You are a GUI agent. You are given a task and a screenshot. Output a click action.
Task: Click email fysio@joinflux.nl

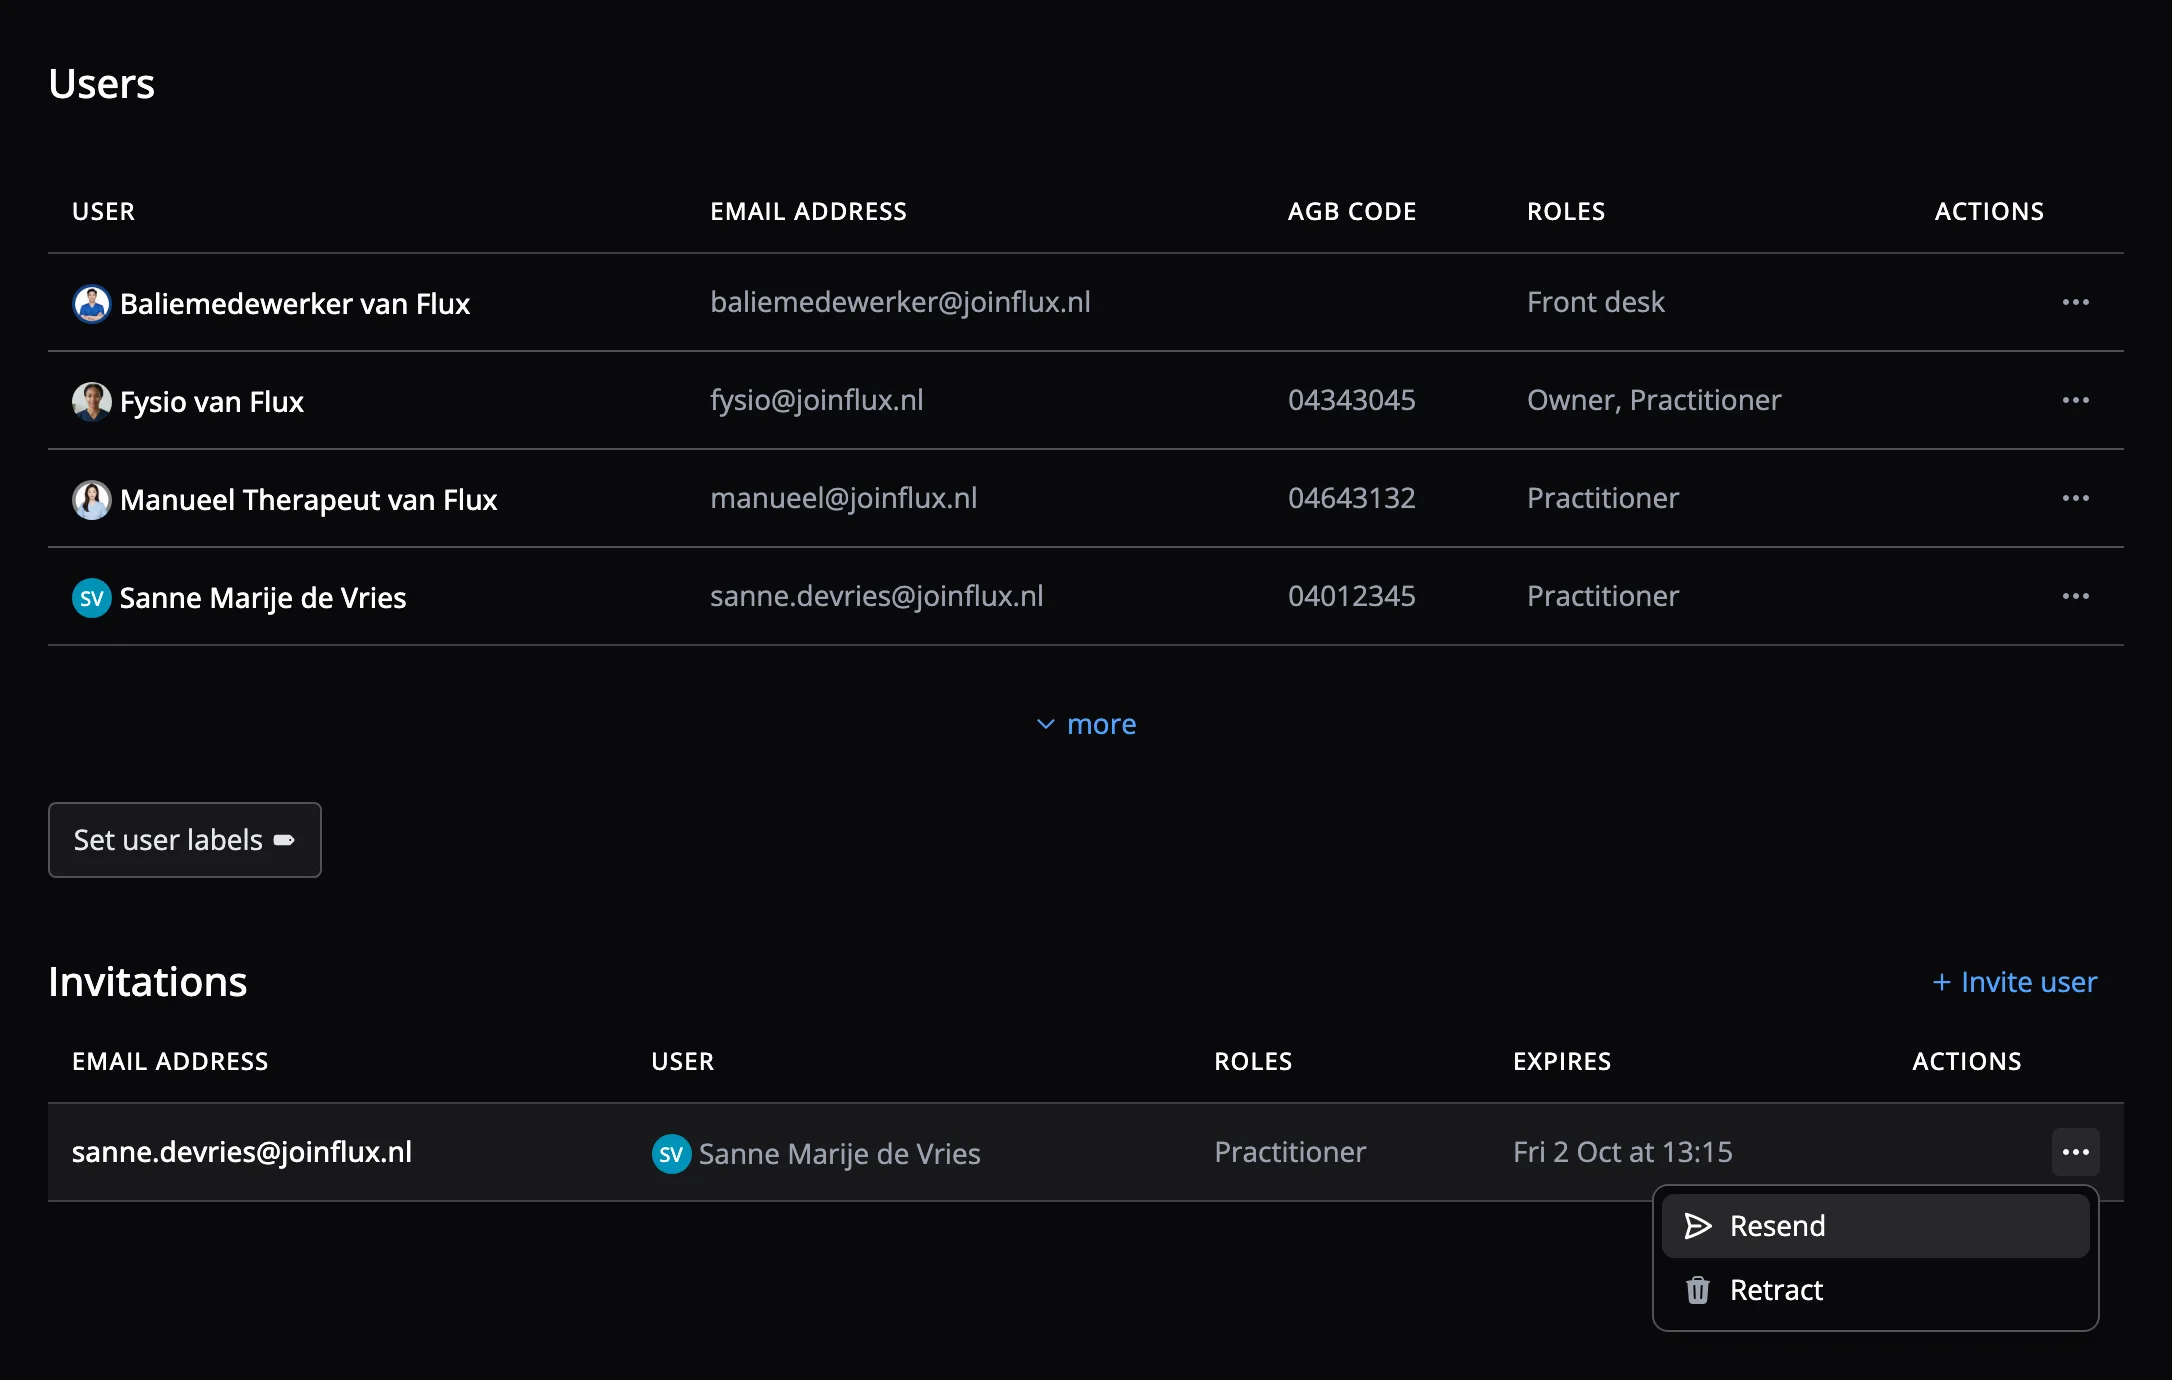817,400
